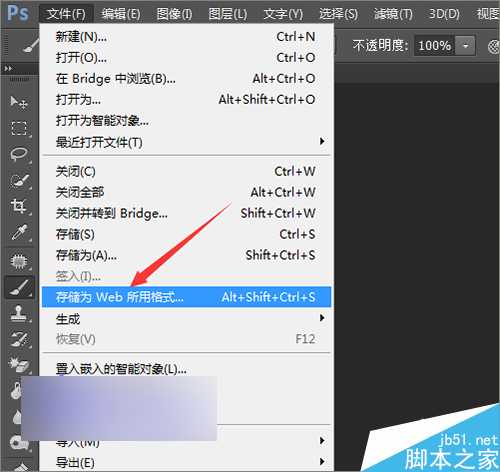Viewport: 500px width, 472px height.
Task: Choose the Lasso tool
Action: click(19, 154)
